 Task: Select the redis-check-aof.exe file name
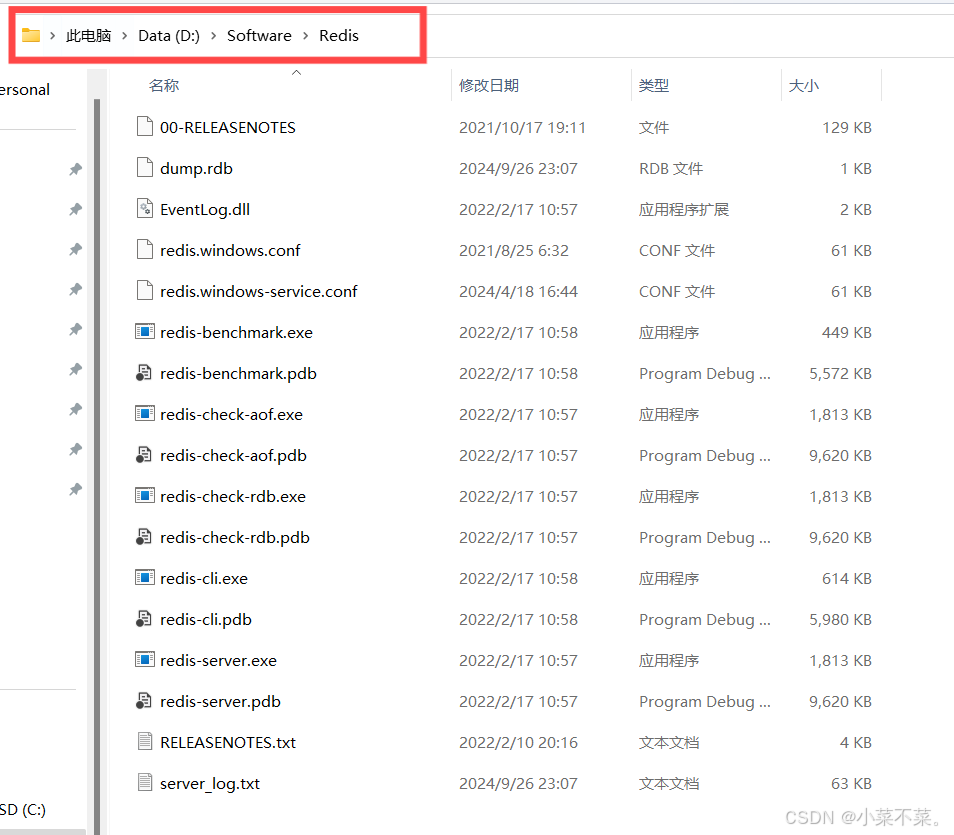click(231, 414)
